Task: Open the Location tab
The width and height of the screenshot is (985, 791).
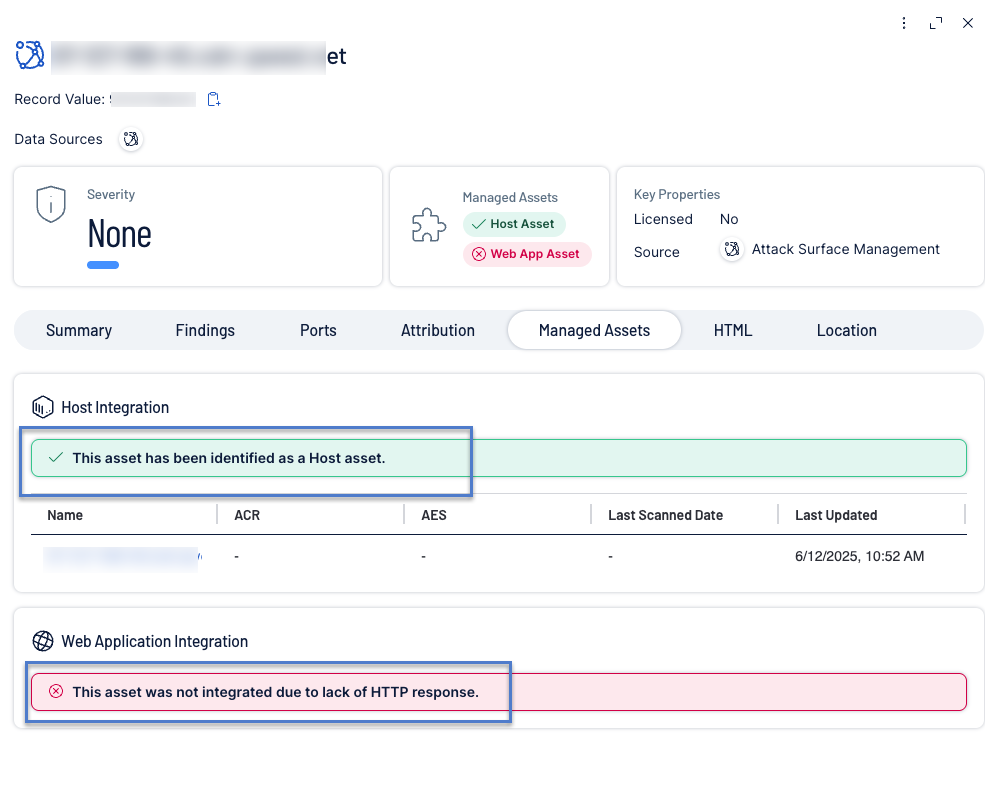Action: pyautogui.click(x=846, y=330)
